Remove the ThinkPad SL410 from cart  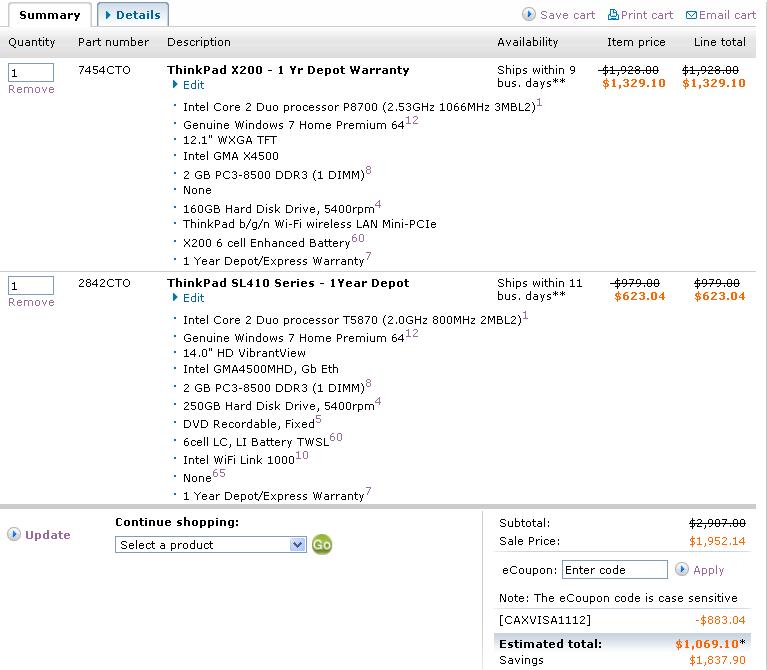31,302
